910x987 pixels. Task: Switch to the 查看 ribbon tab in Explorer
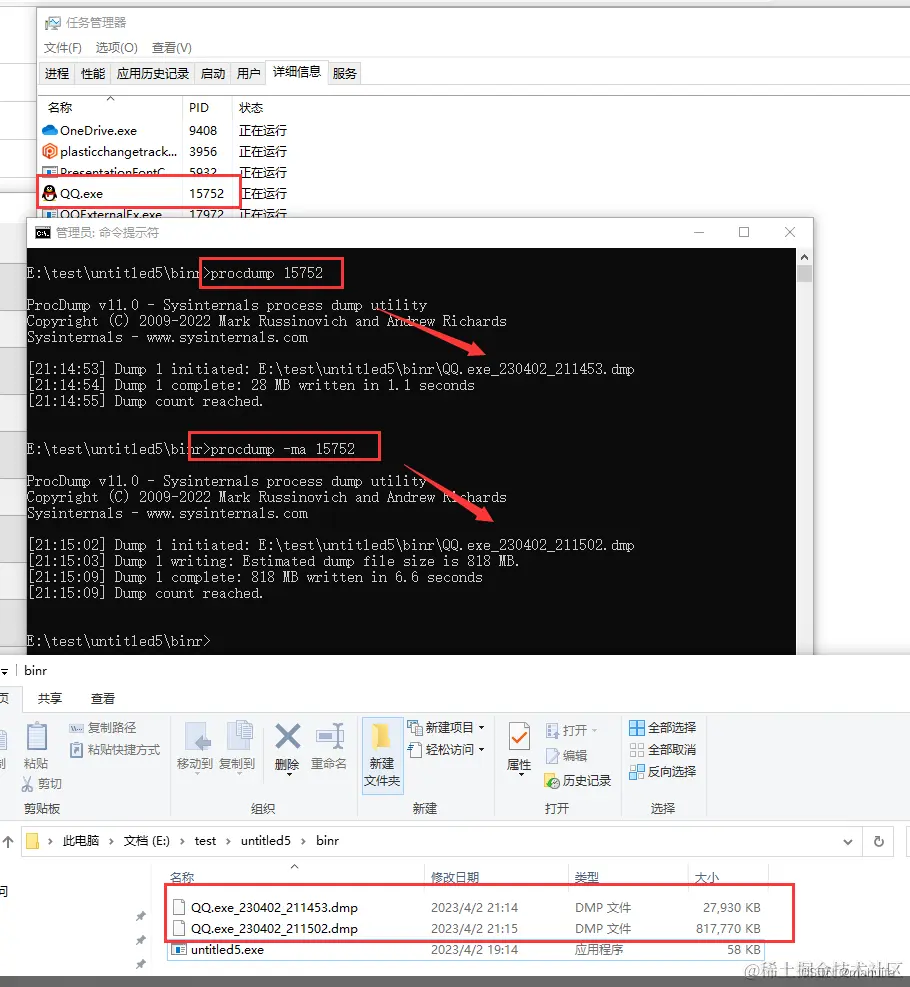[103, 698]
